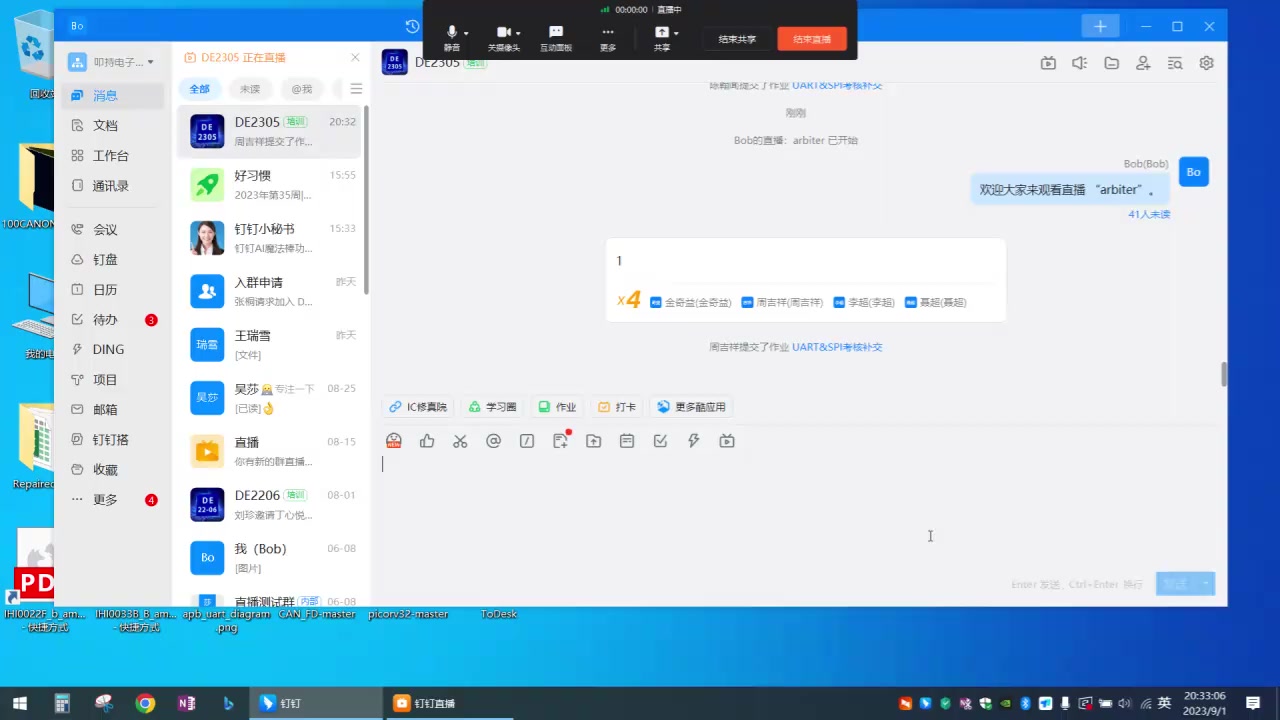The image size is (1280, 720).
Task: Click End Sharing (结束共享) button
Action: click(x=737, y=39)
